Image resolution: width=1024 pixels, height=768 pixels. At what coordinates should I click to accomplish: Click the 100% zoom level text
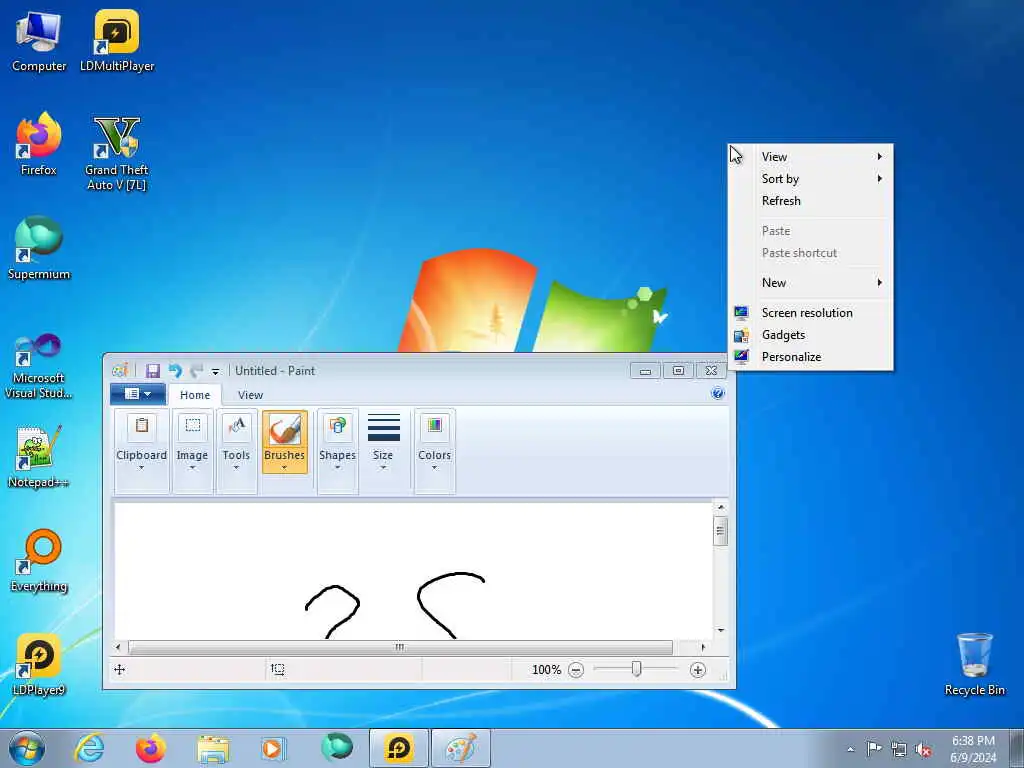[547, 670]
